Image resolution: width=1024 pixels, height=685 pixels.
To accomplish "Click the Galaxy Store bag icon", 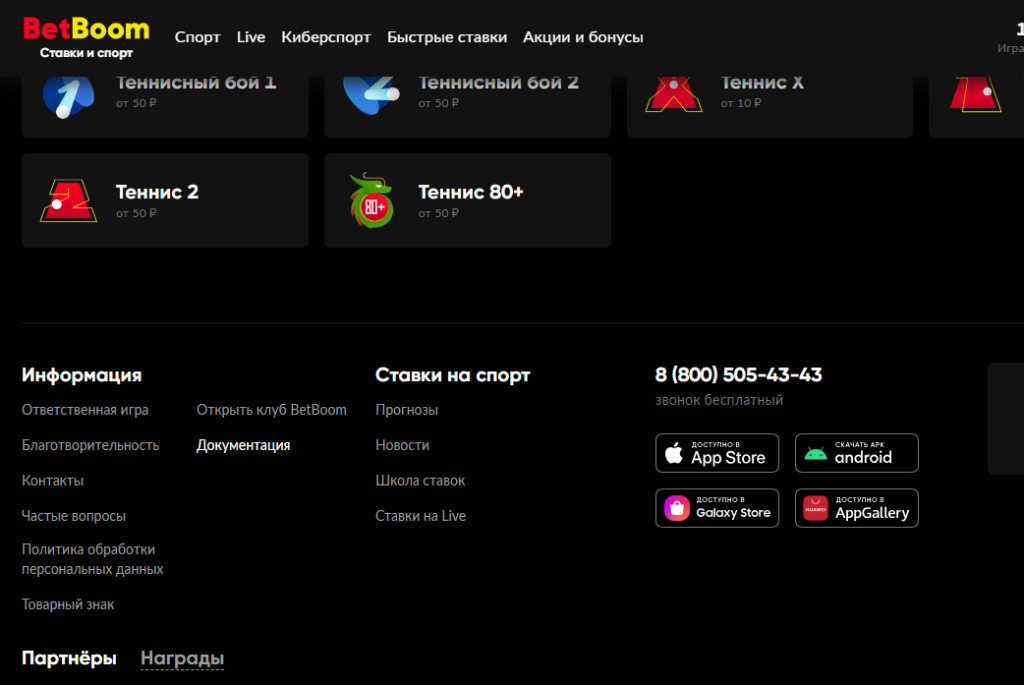I will pos(677,508).
